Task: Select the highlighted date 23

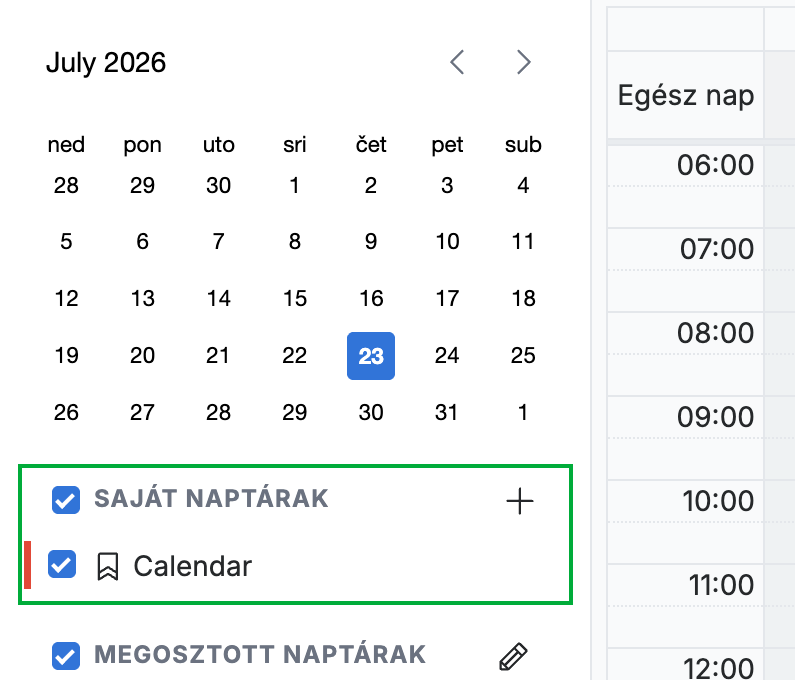Action: [371, 356]
